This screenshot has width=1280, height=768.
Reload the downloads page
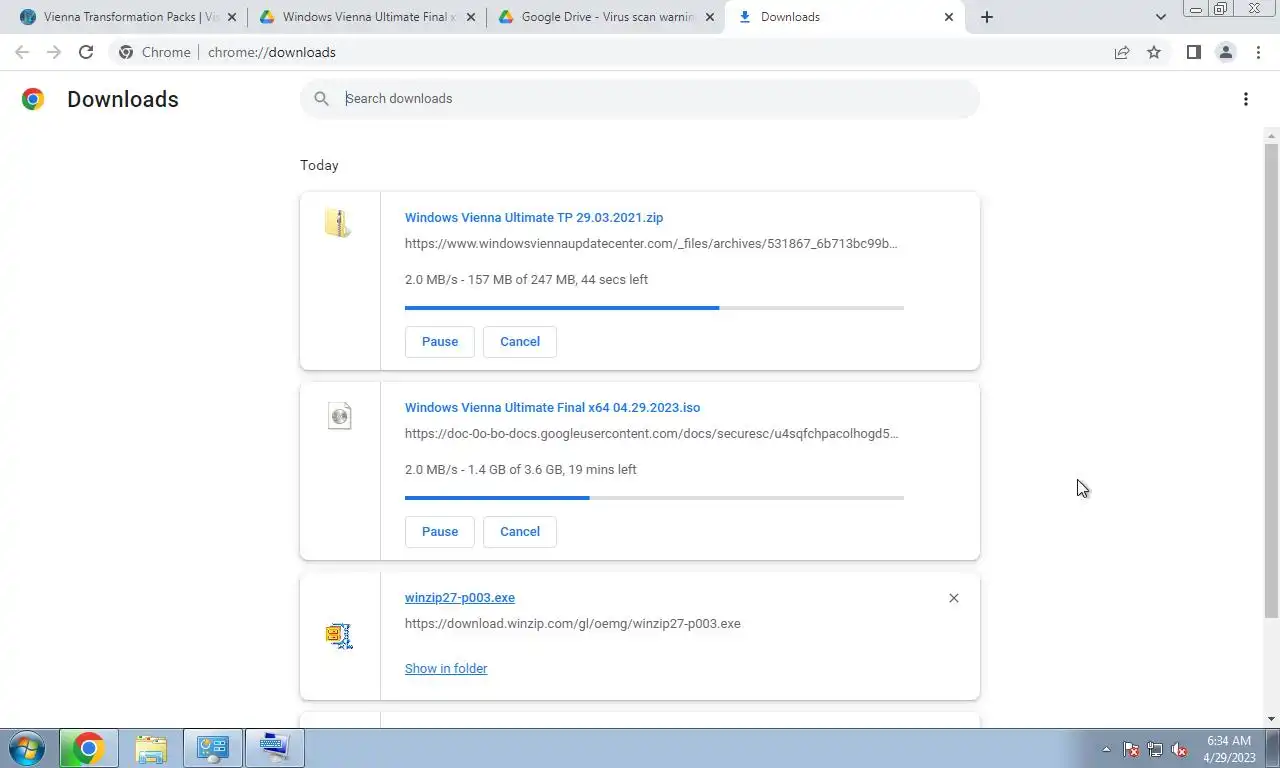point(86,52)
